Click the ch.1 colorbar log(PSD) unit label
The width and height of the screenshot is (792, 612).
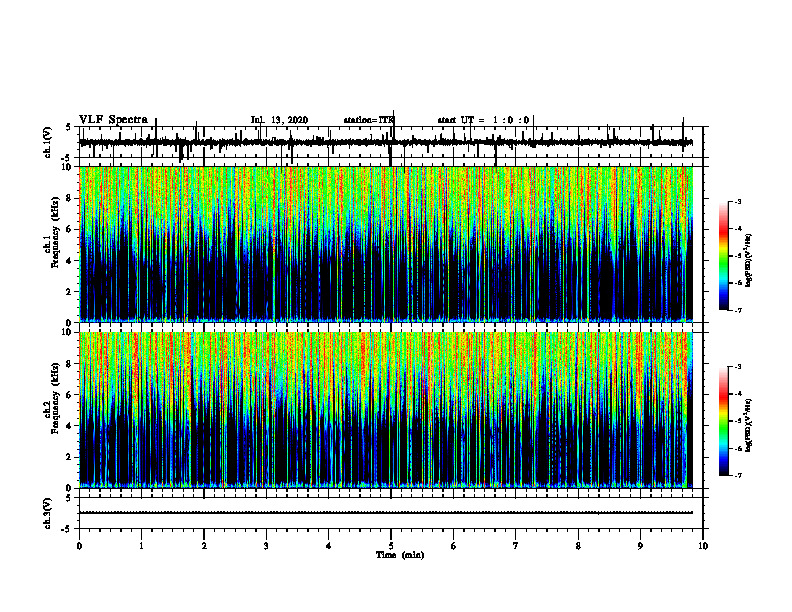tap(749, 260)
